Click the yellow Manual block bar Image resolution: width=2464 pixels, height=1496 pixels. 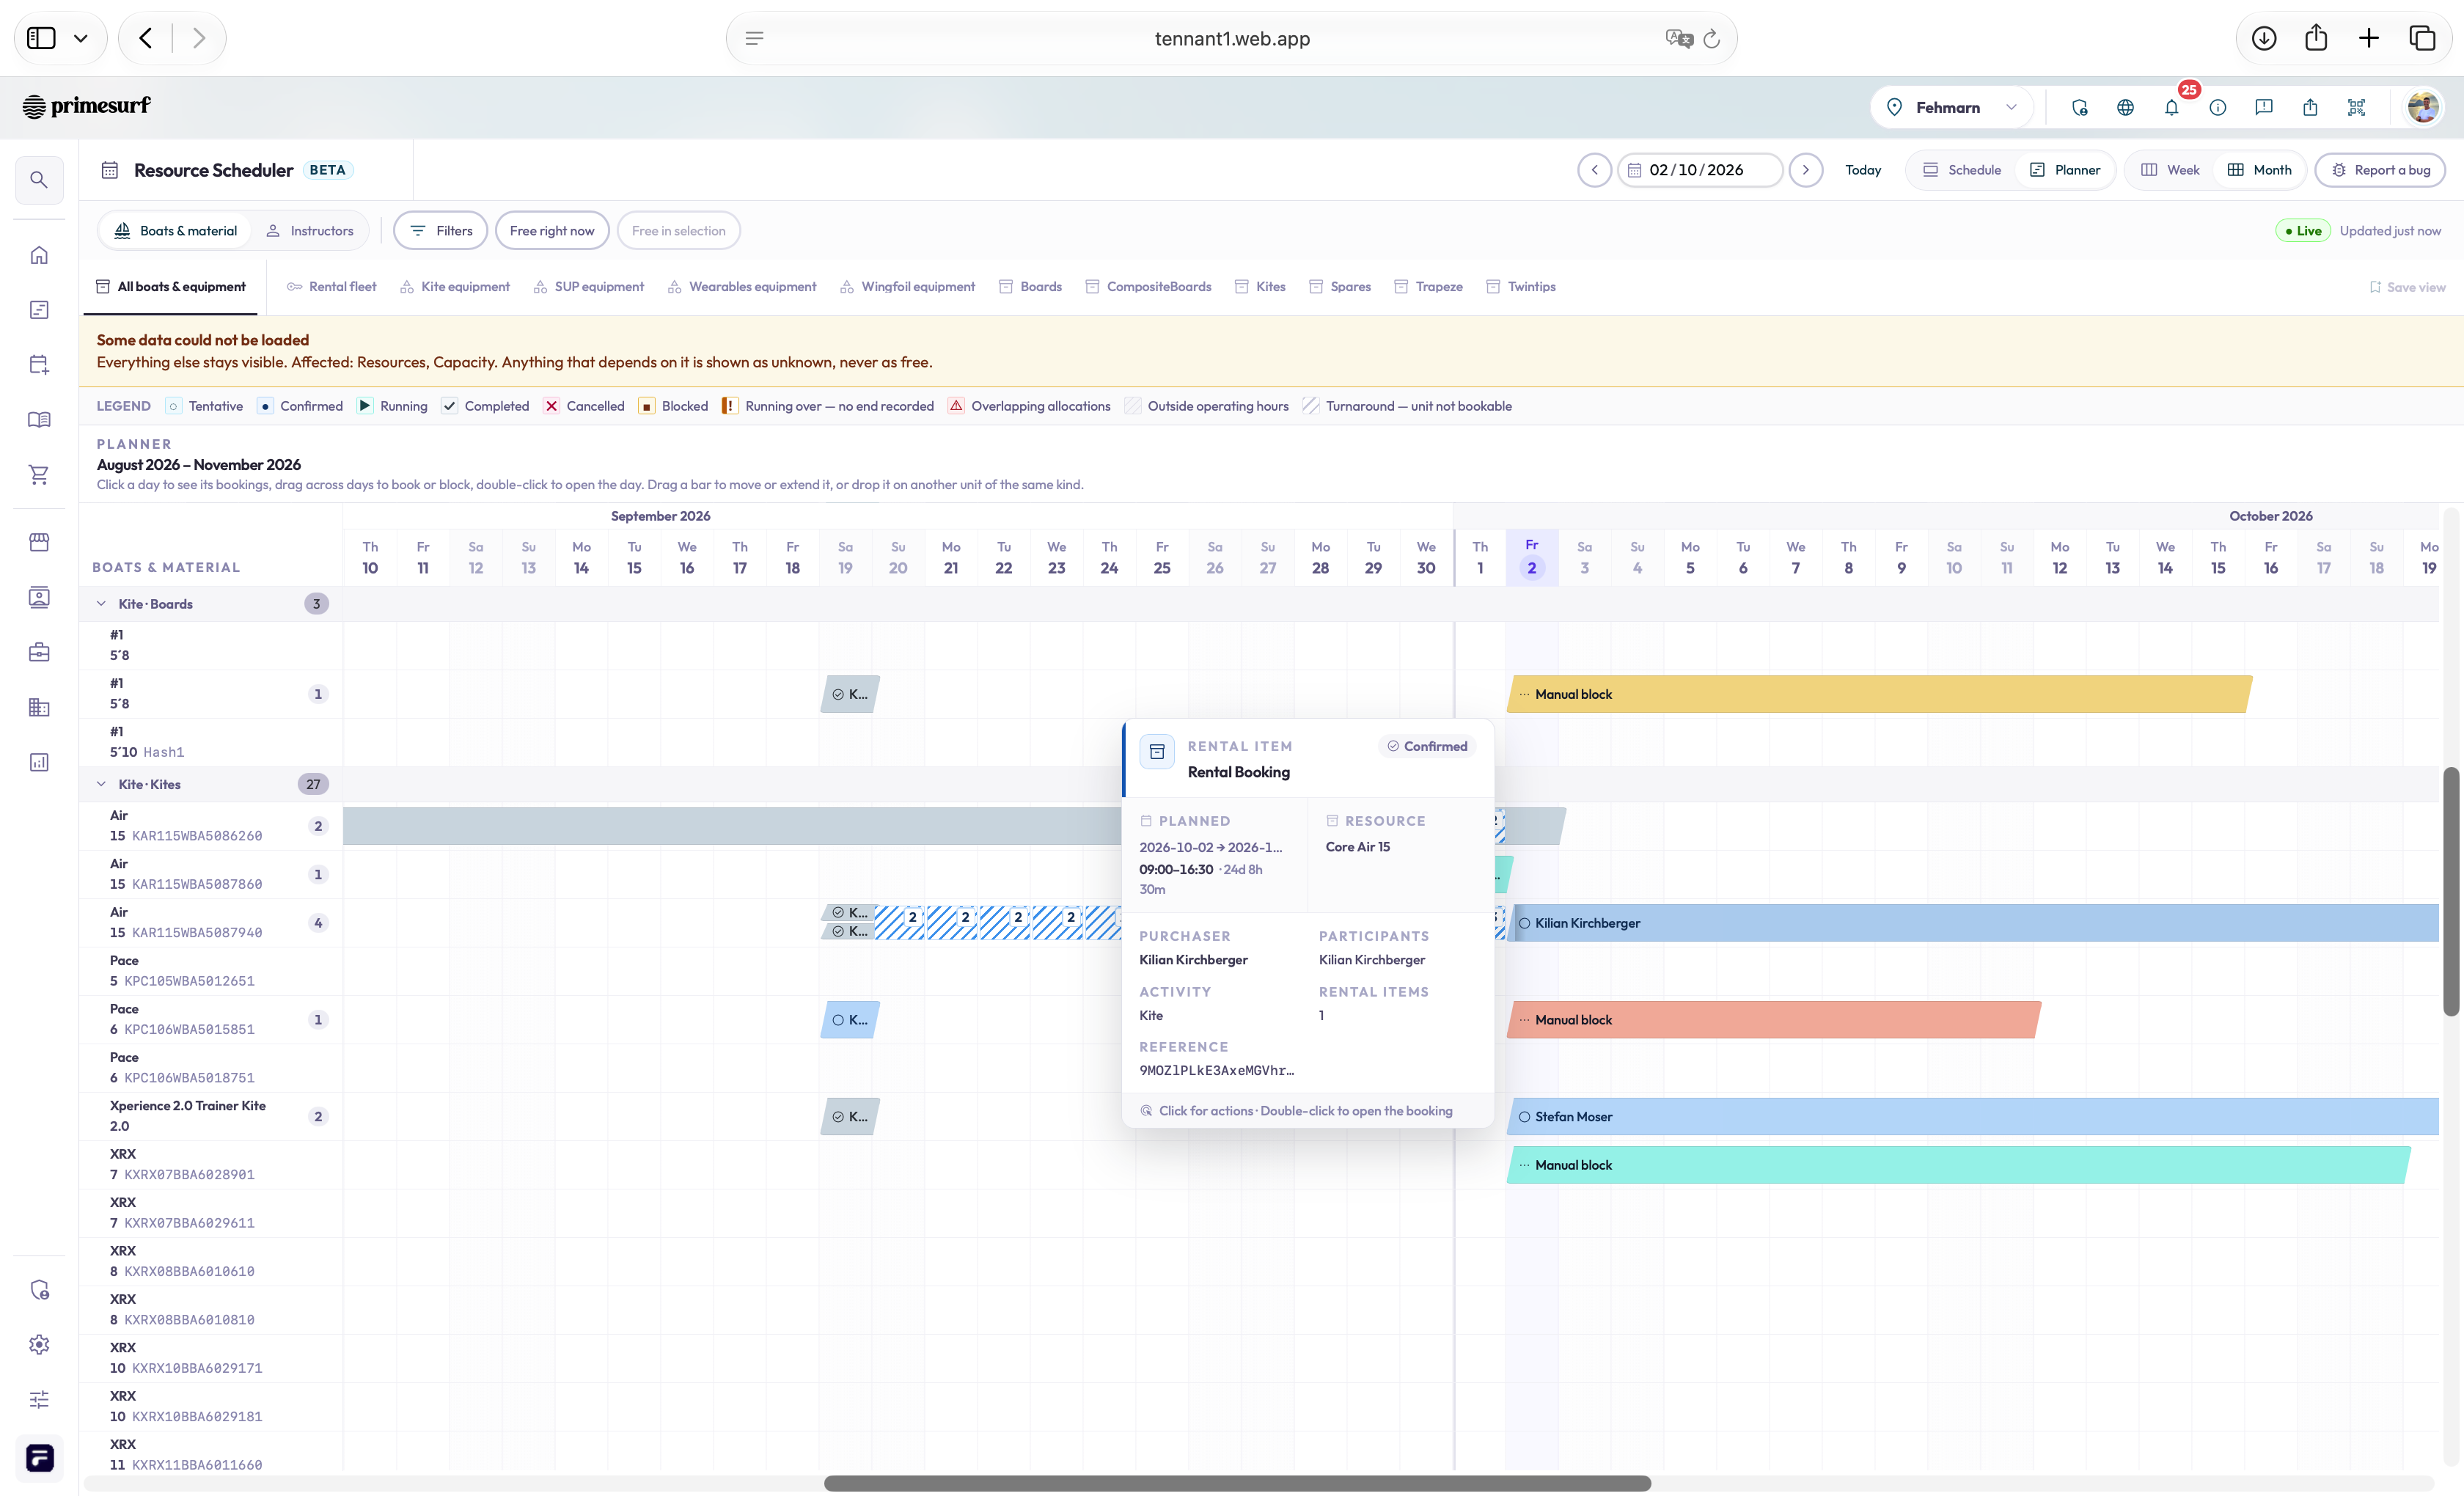click(1879, 694)
